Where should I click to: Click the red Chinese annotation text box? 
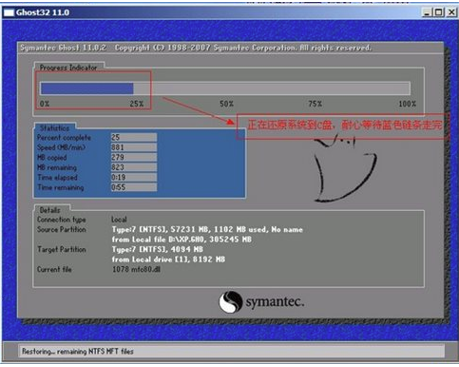tap(343, 126)
